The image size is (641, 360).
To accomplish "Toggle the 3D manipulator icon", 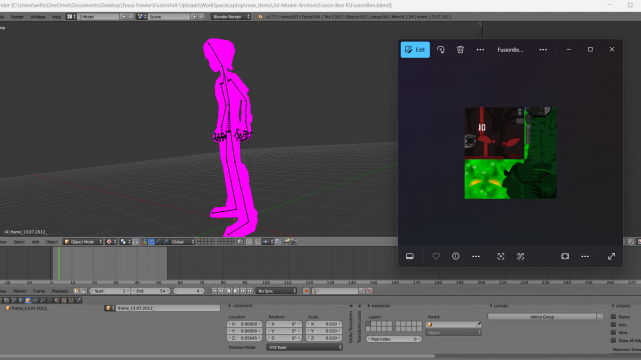I will pos(144,242).
